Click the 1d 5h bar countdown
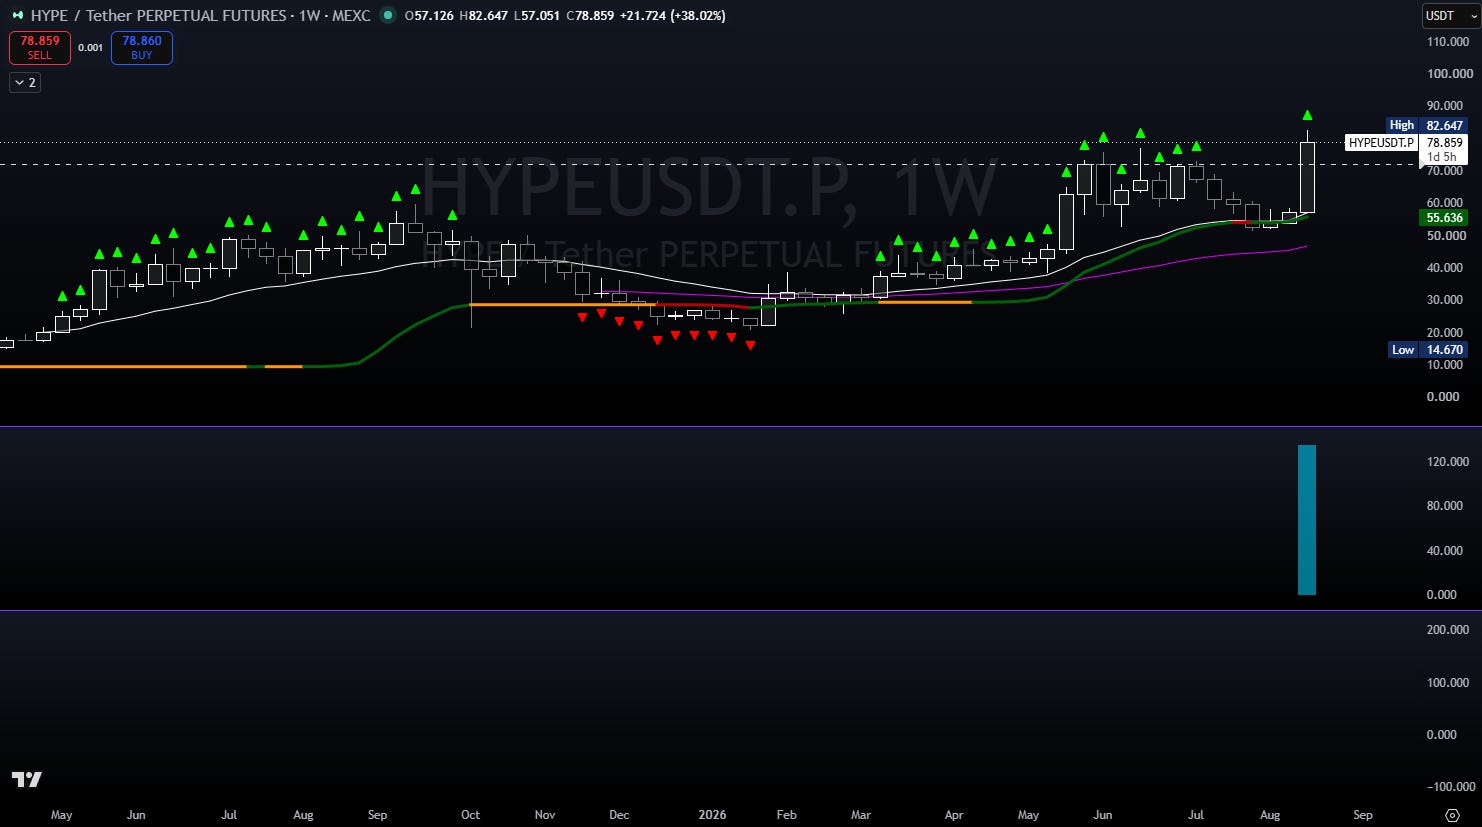This screenshot has height=827, width=1482. tap(1441, 157)
